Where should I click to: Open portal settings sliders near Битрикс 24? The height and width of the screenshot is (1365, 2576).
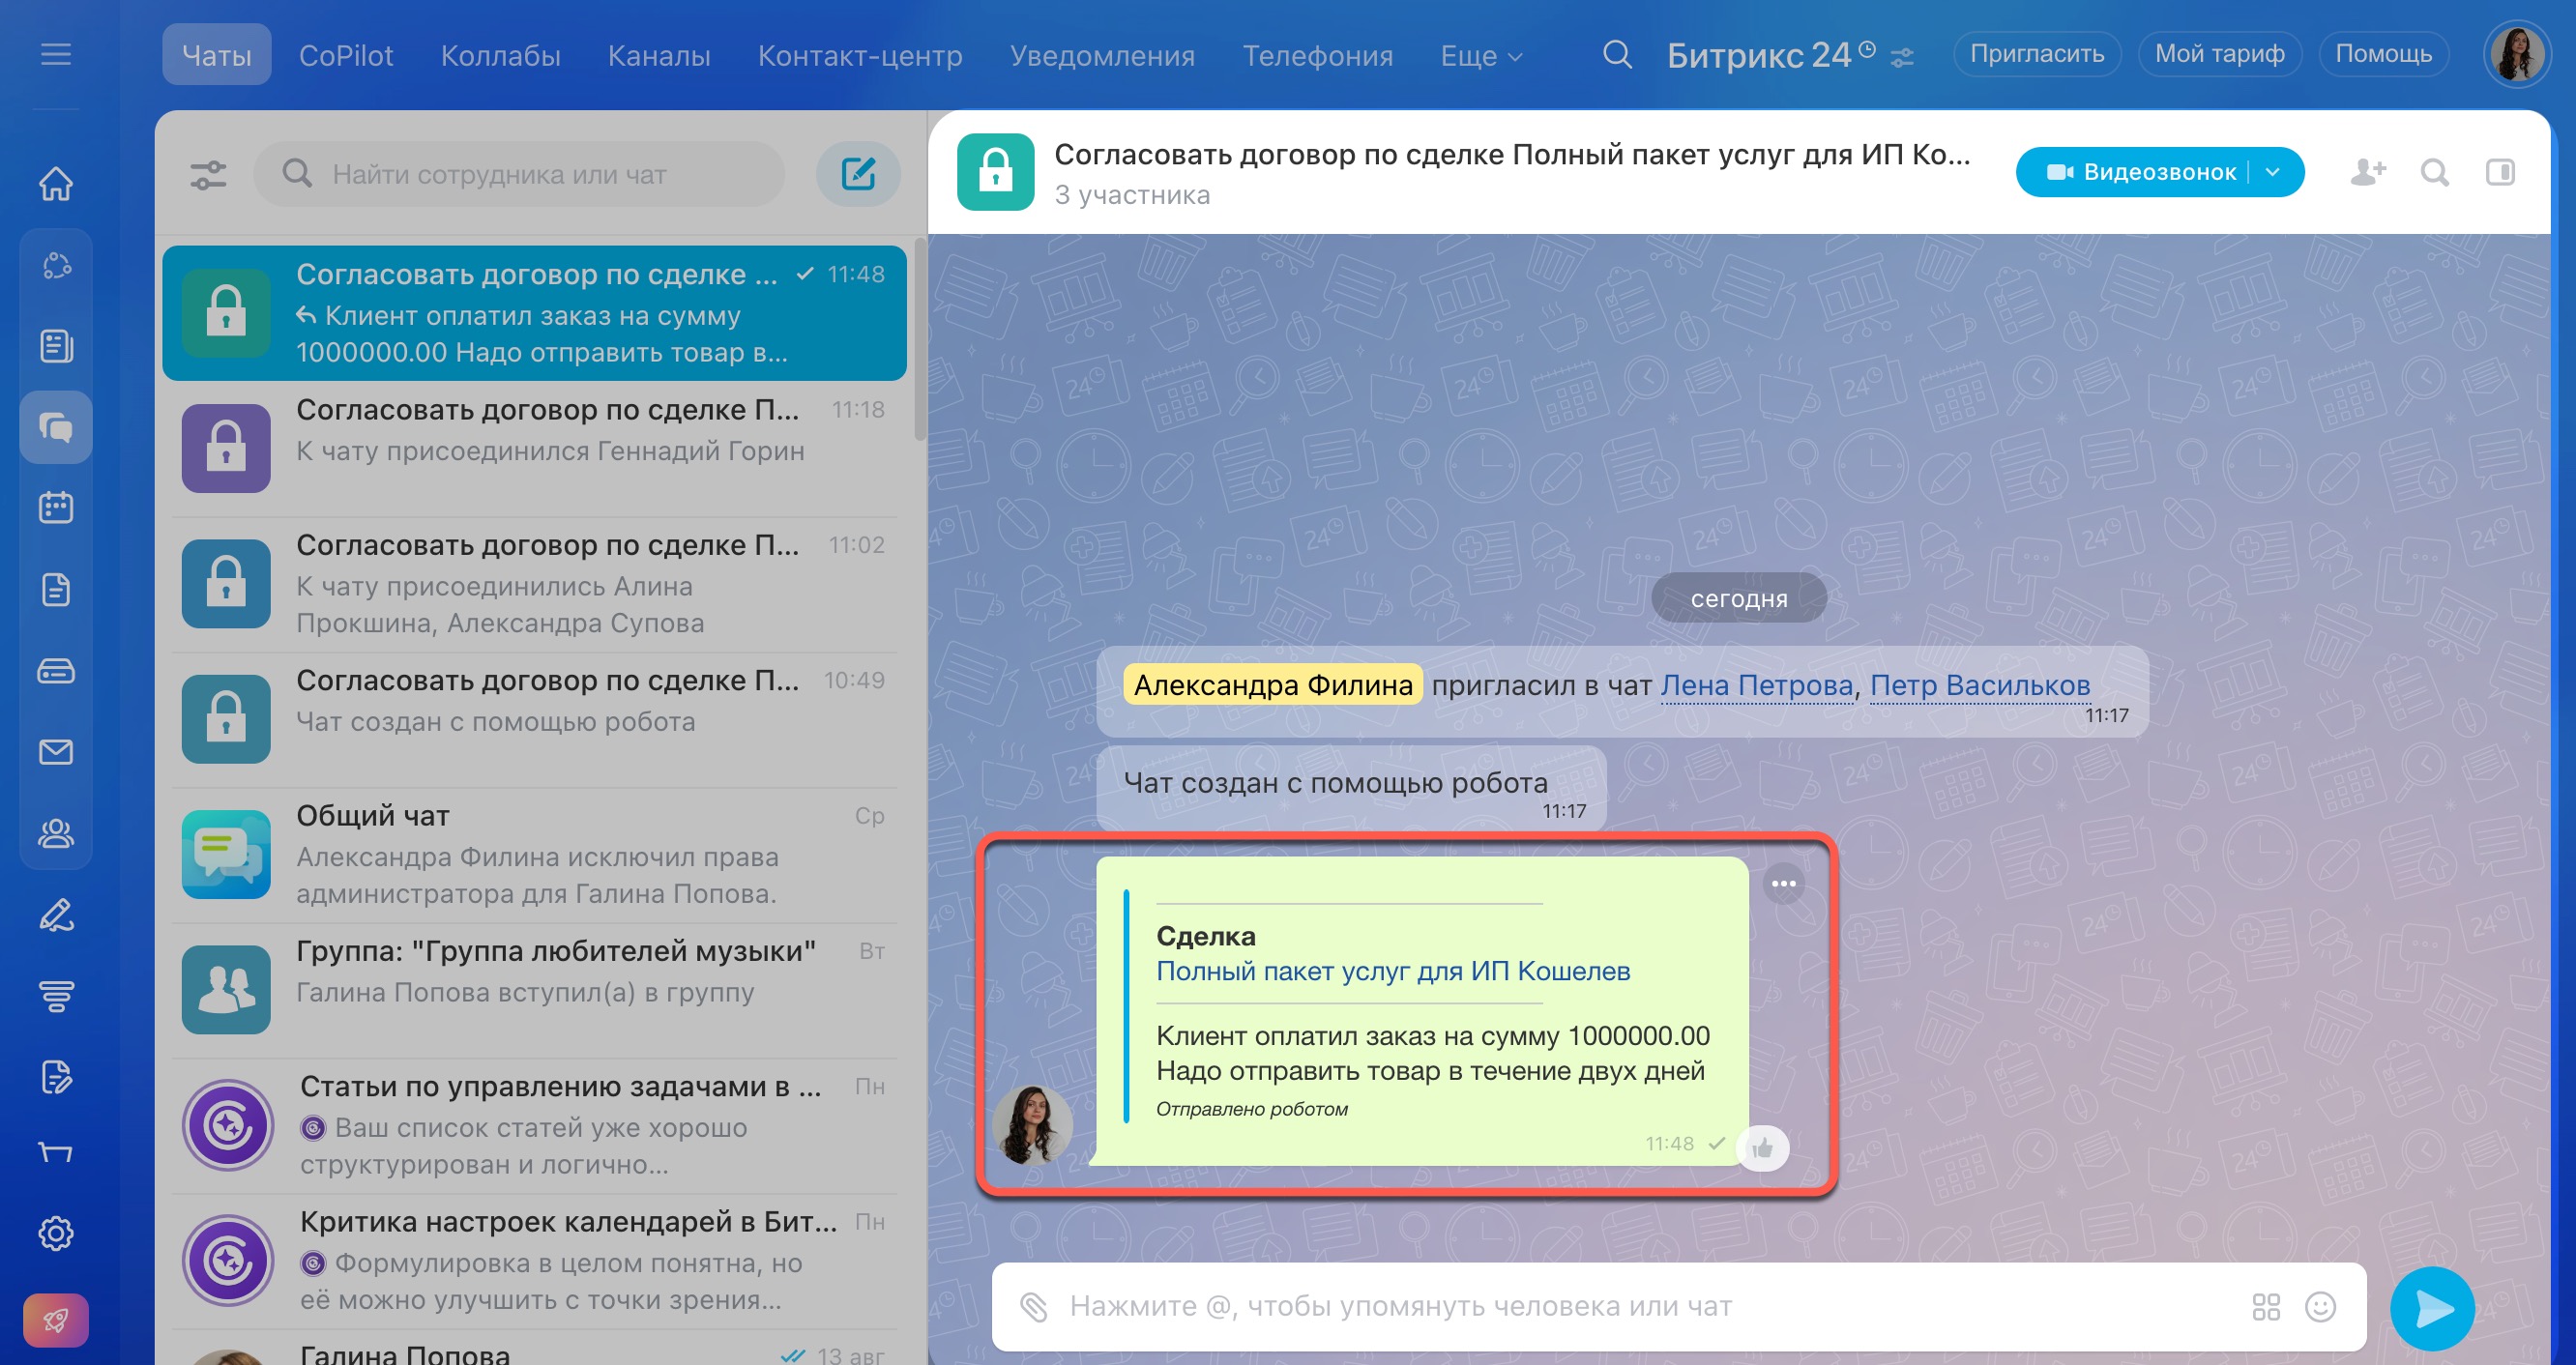point(1902,57)
